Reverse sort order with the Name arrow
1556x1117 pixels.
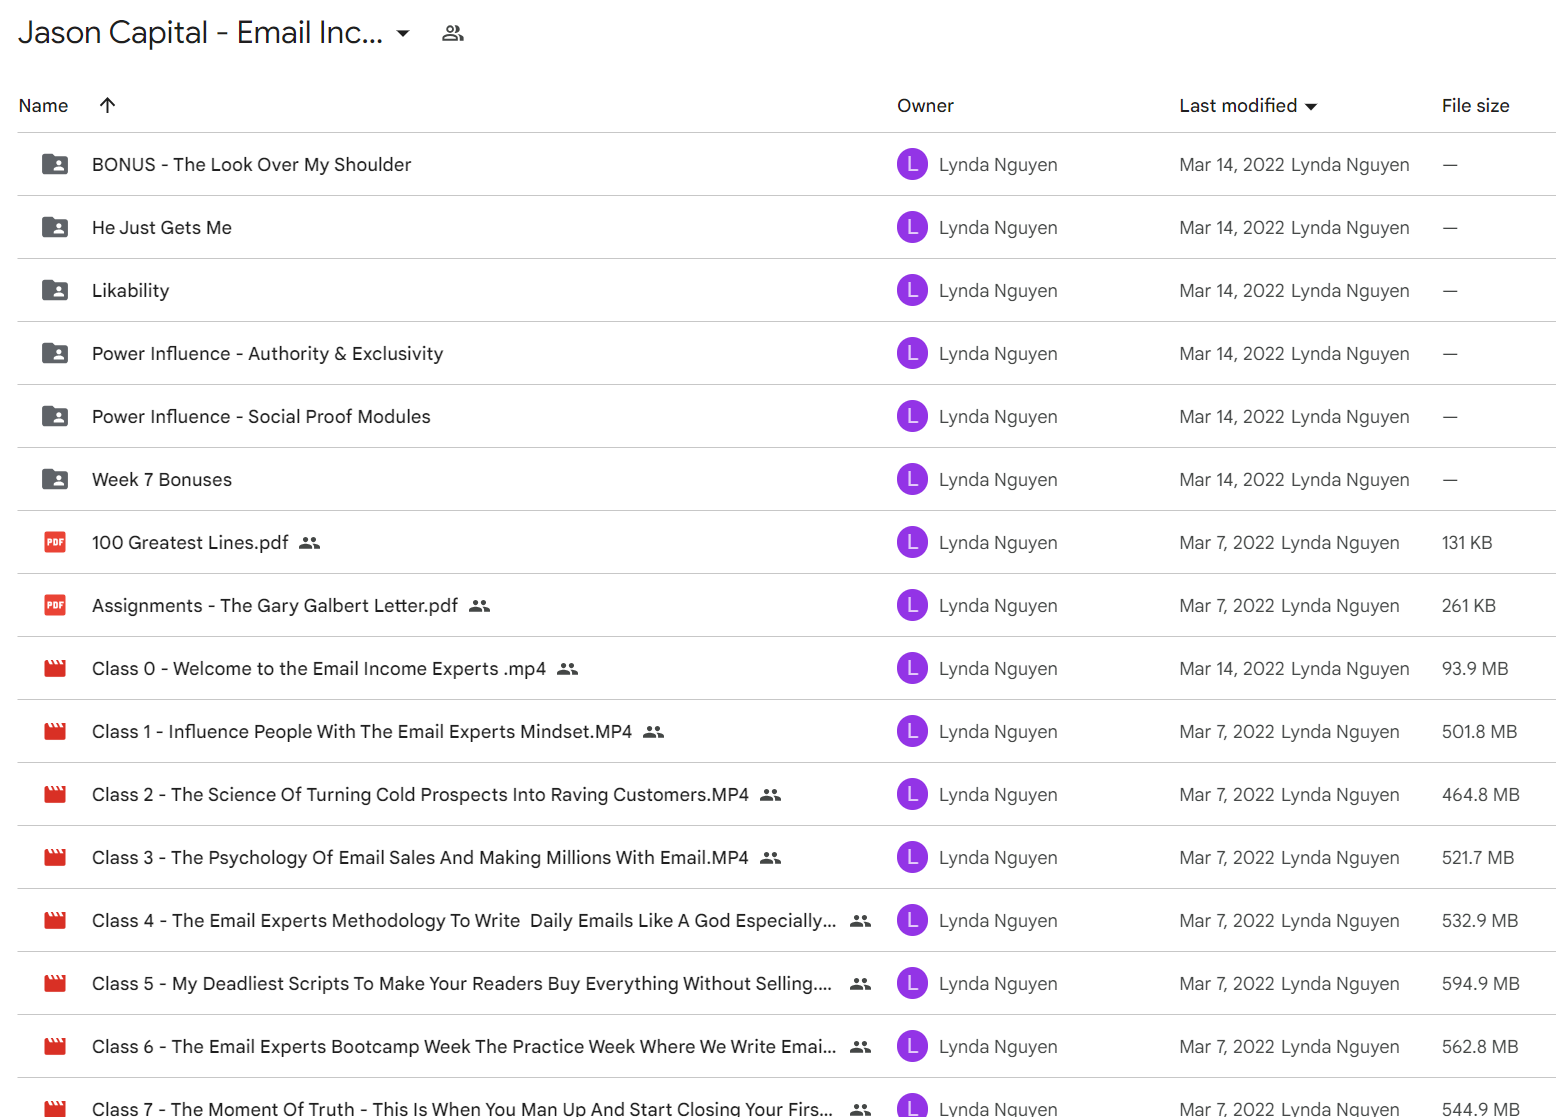[108, 105]
